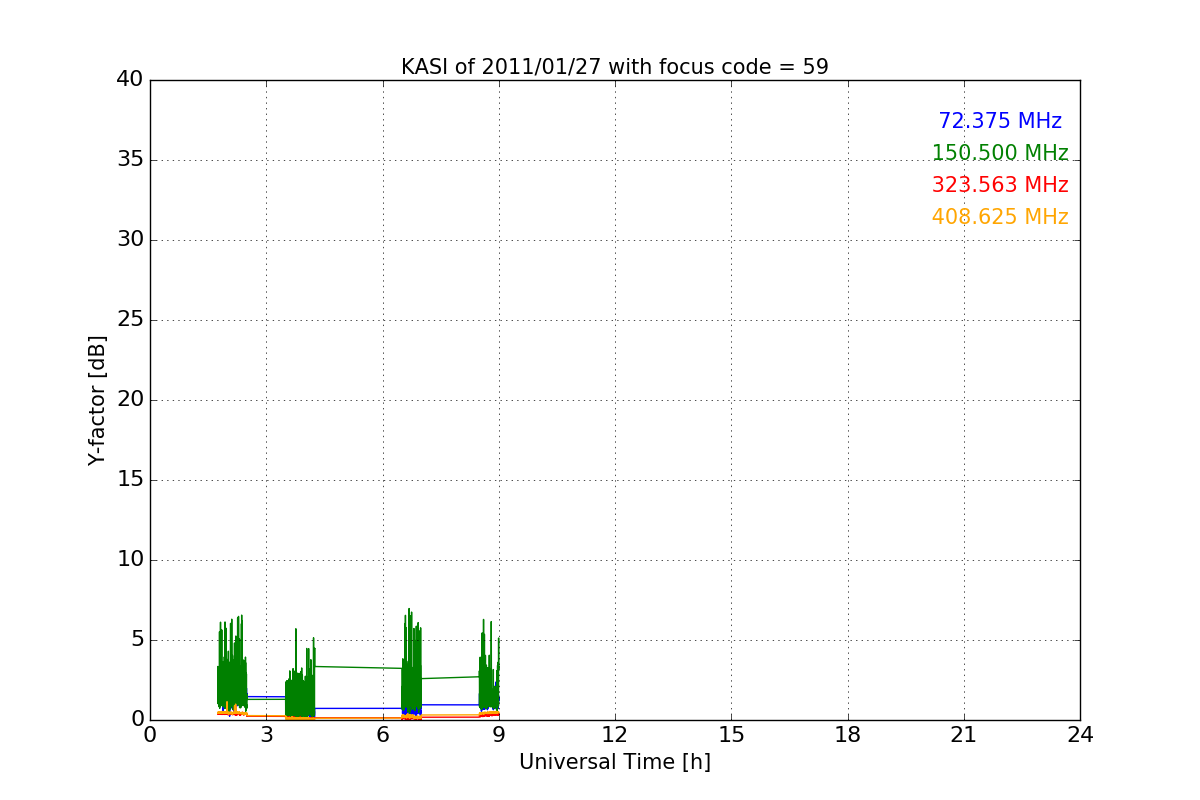The width and height of the screenshot is (1200, 800).
Task: Select the 408.625 MHz legend label
Action: (1000, 217)
